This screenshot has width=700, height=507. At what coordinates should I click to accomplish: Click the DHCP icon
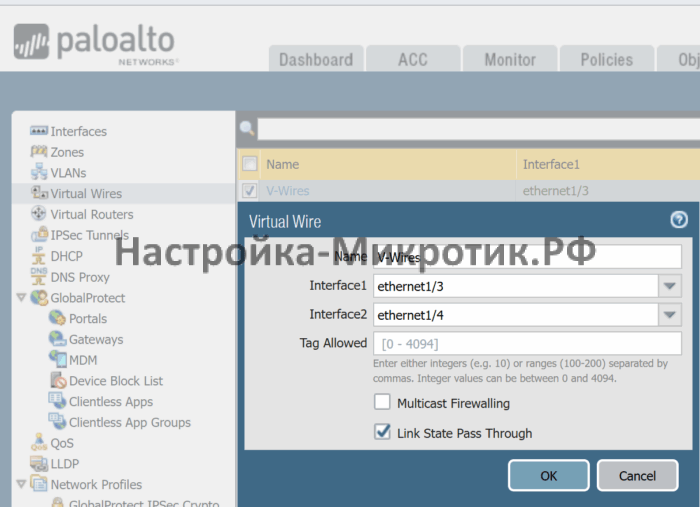click(39, 255)
